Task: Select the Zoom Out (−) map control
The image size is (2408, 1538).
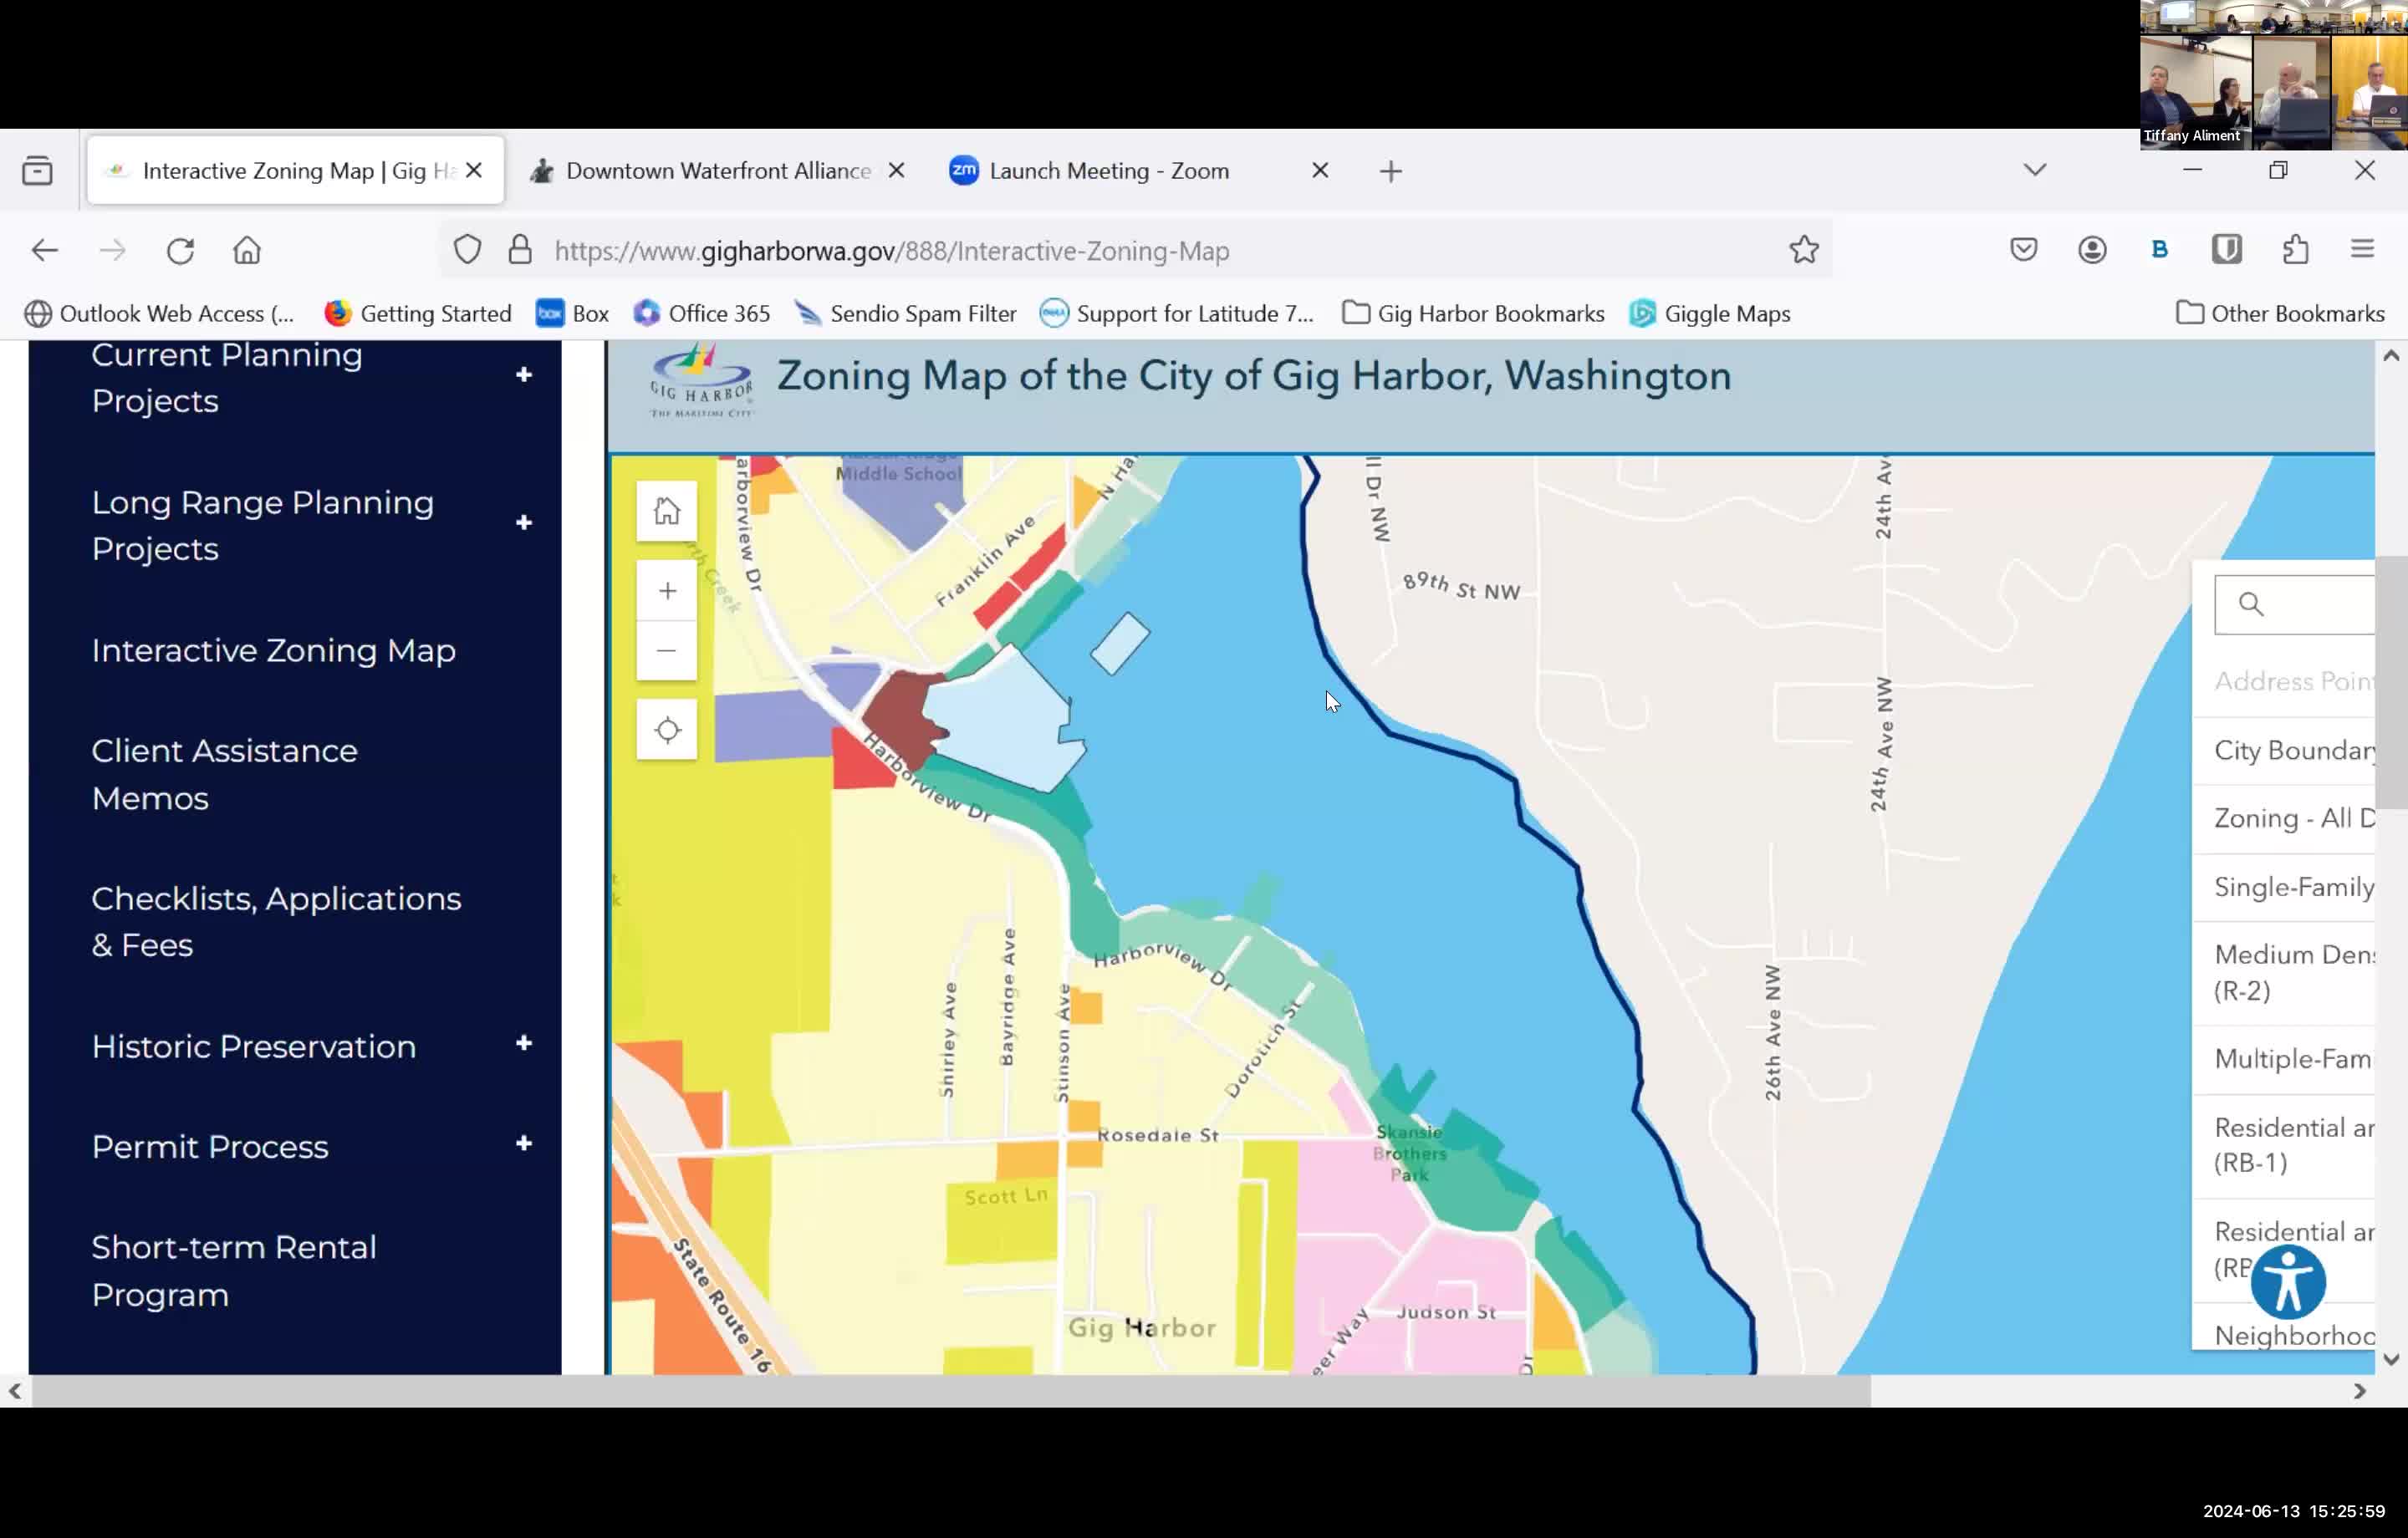Action: [666, 650]
